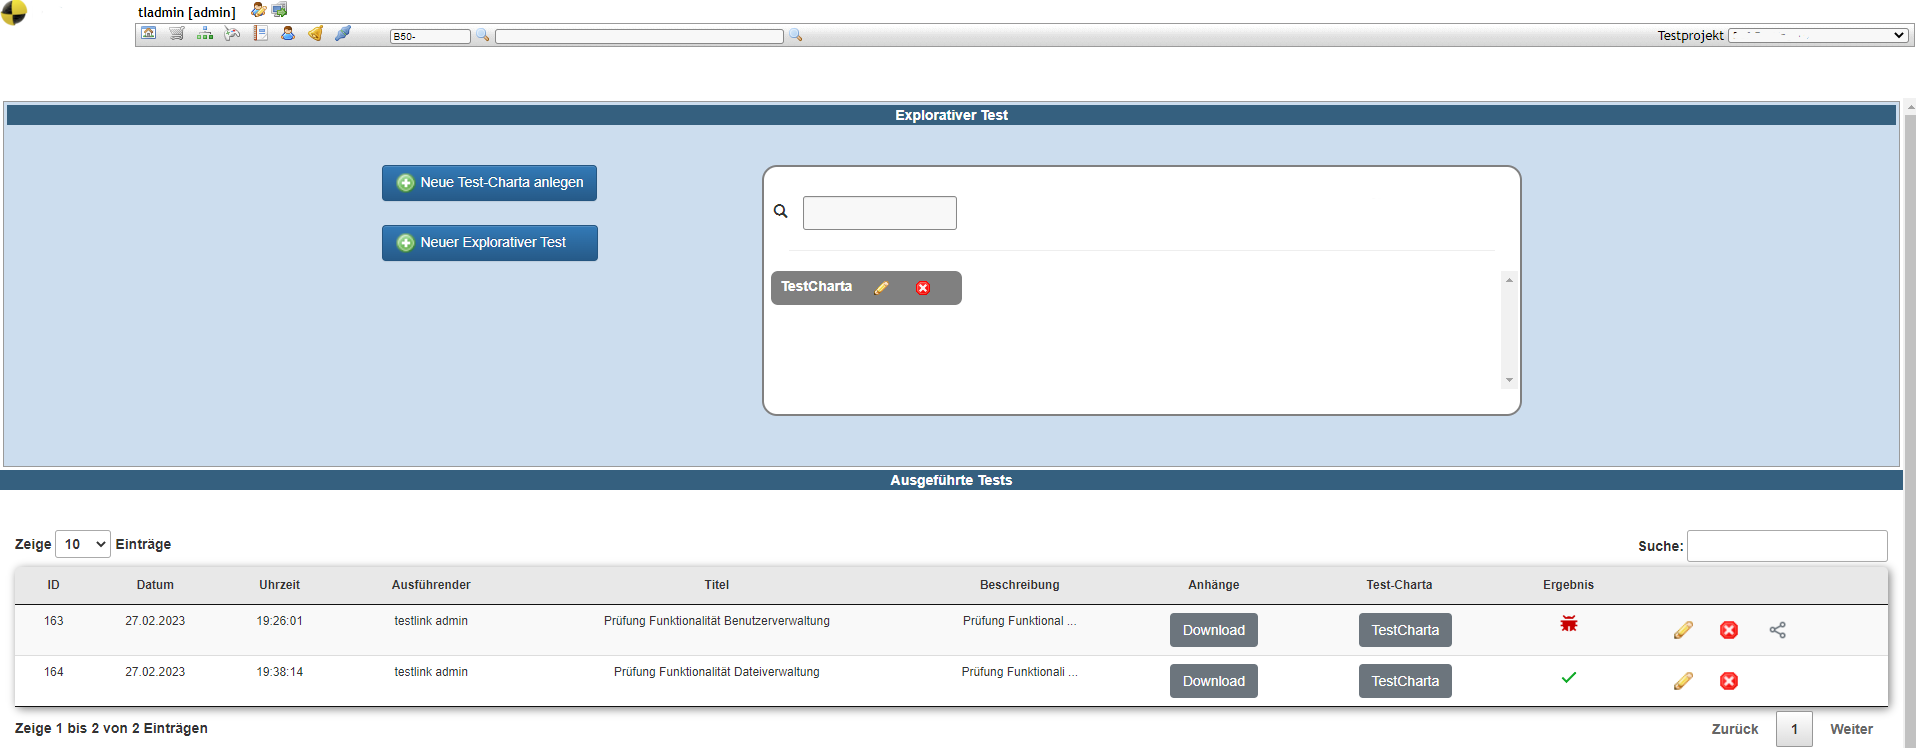Sort table by Datum column header
This screenshot has width=1916, height=748.
155,585
